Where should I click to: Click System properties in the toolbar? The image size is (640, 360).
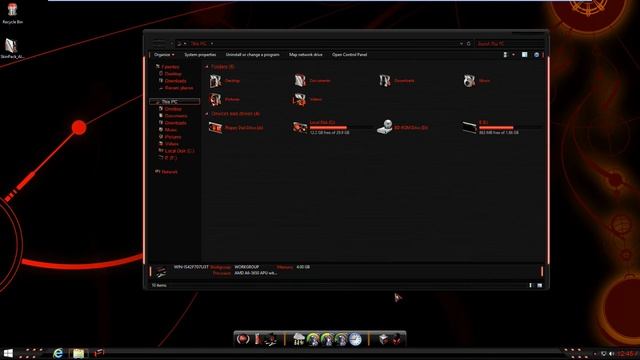[x=200, y=55]
